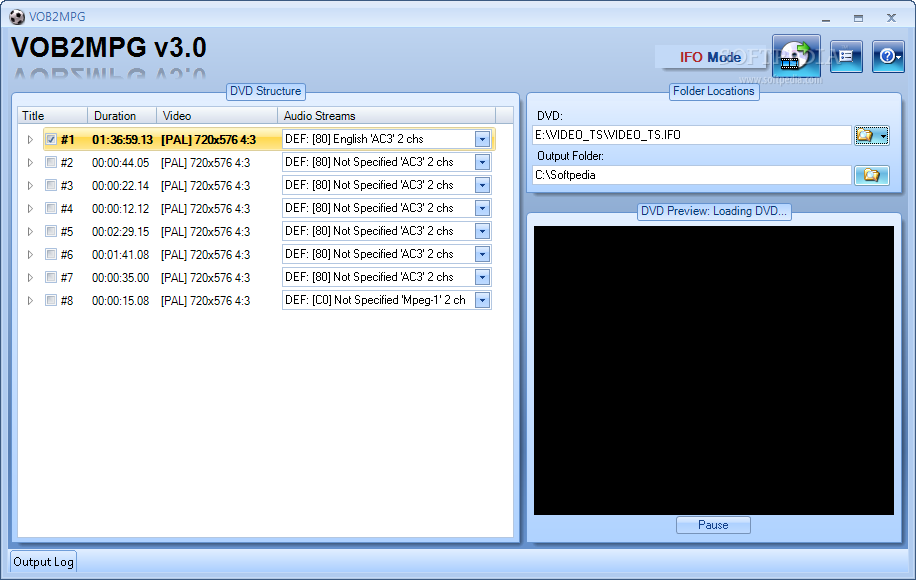916x580 pixels.
Task: Select duration 00:00:22.14 cell
Action: 120,186
